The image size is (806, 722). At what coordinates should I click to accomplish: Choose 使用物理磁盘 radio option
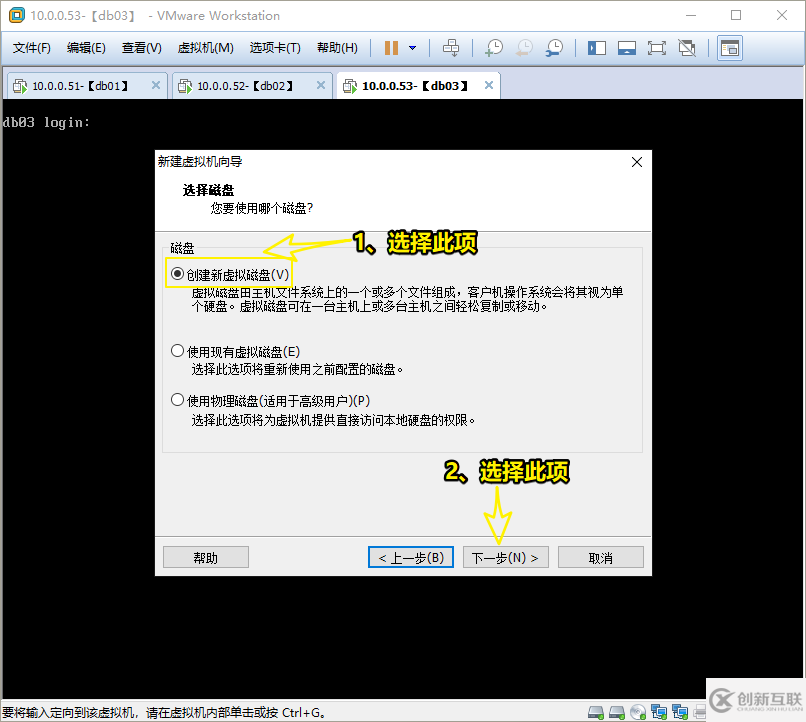pos(177,400)
